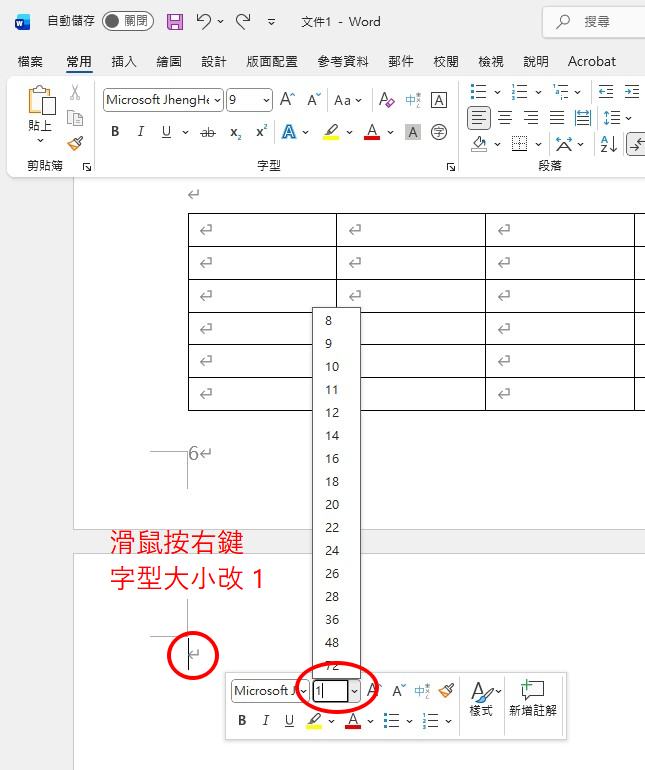Cut selection with scissors icon
645x770 pixels.
coord(75,92)
